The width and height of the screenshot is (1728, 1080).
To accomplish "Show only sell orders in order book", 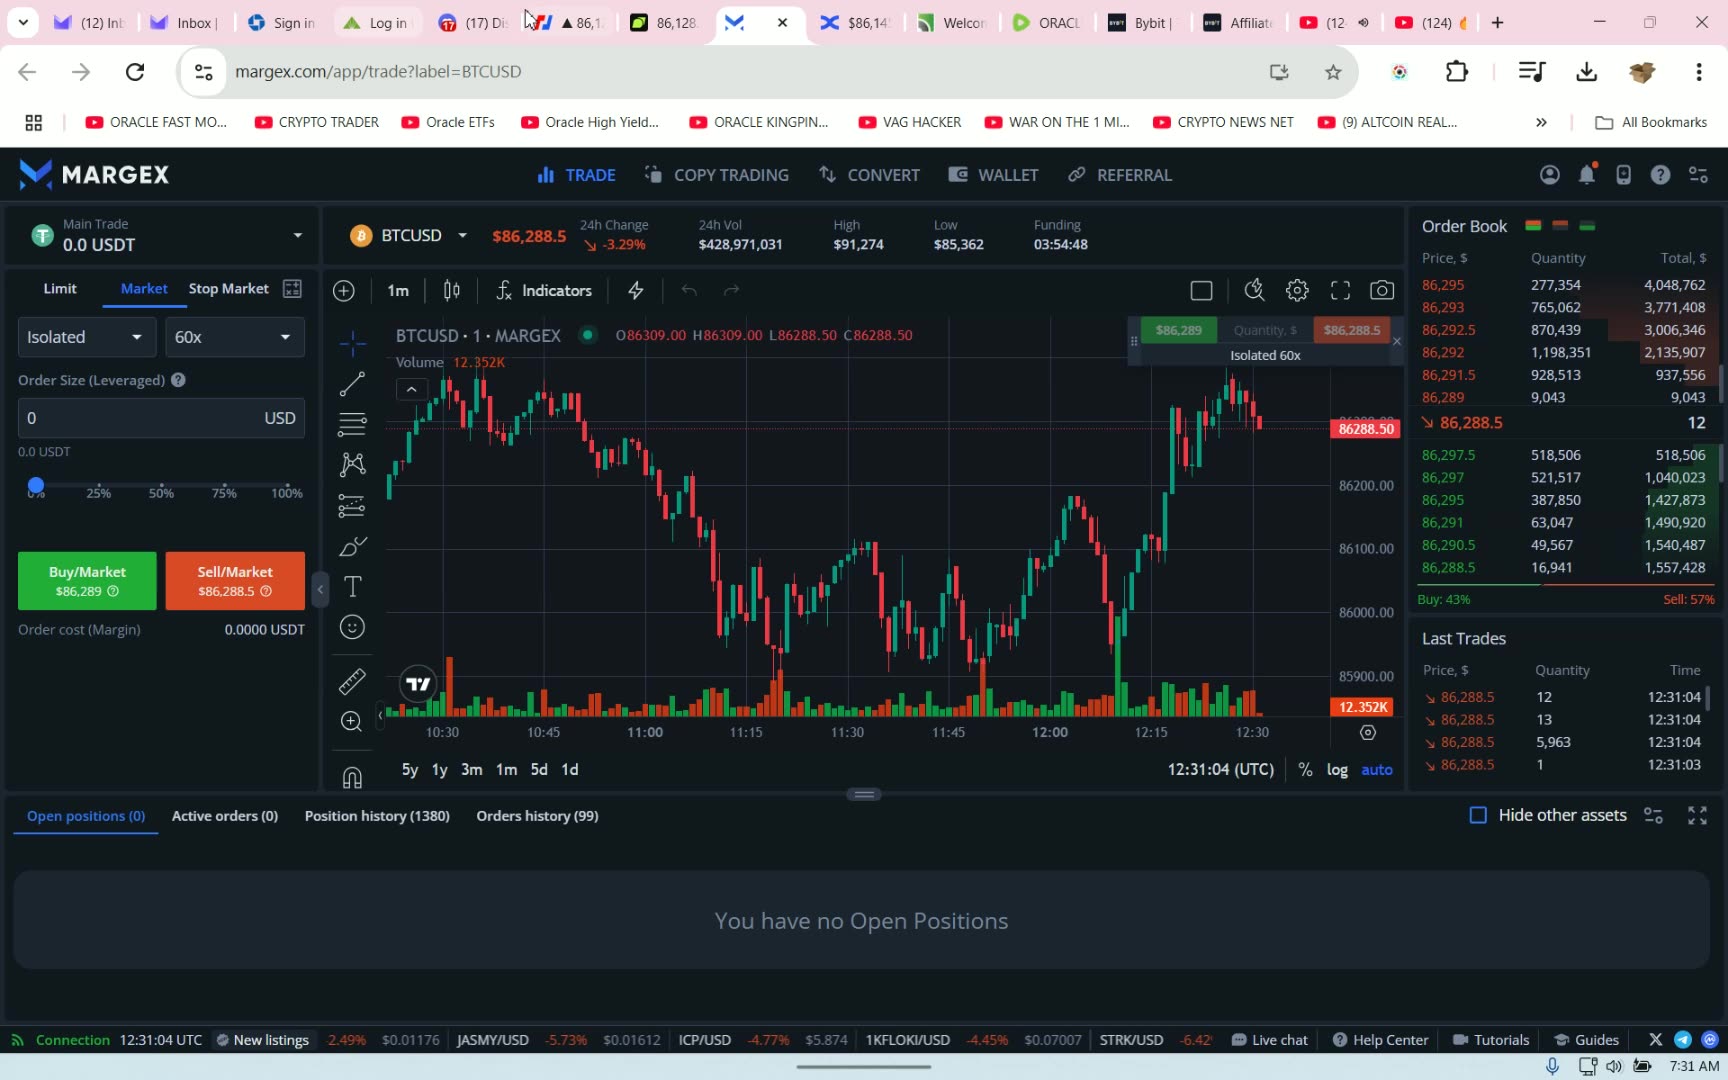I will (x=1560, y=226).
